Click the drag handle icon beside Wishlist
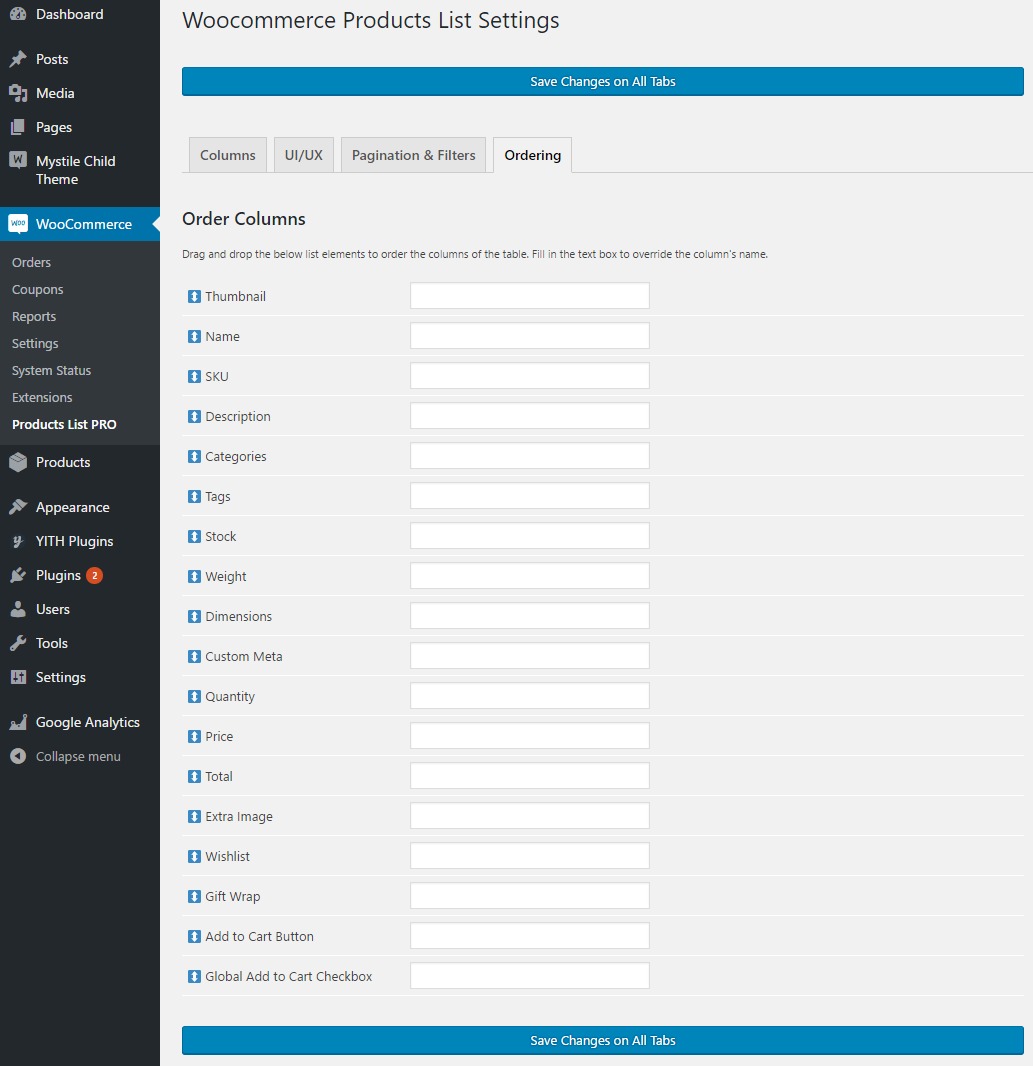 click(x=194, y=857)
